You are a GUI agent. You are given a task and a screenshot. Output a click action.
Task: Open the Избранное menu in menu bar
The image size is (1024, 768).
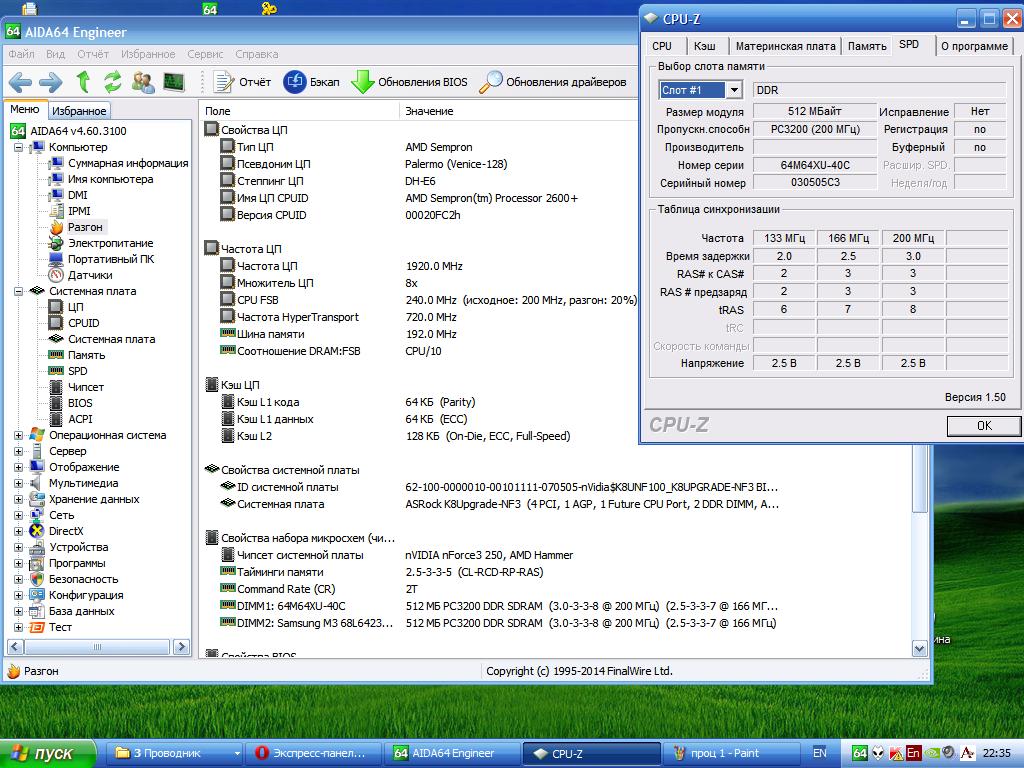148,54
